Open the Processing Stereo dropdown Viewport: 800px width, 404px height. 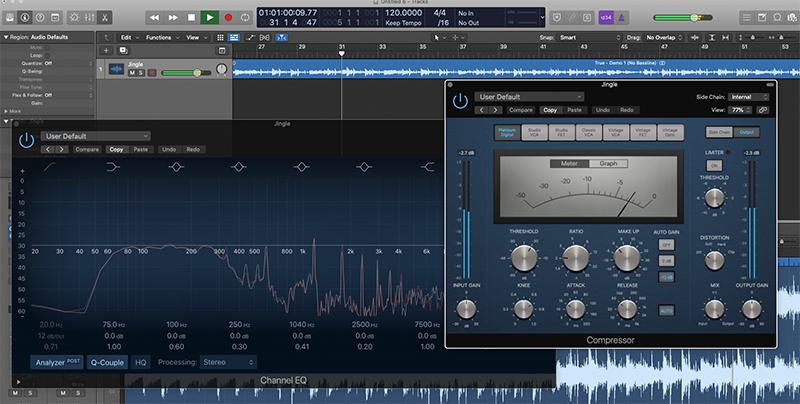228,362
